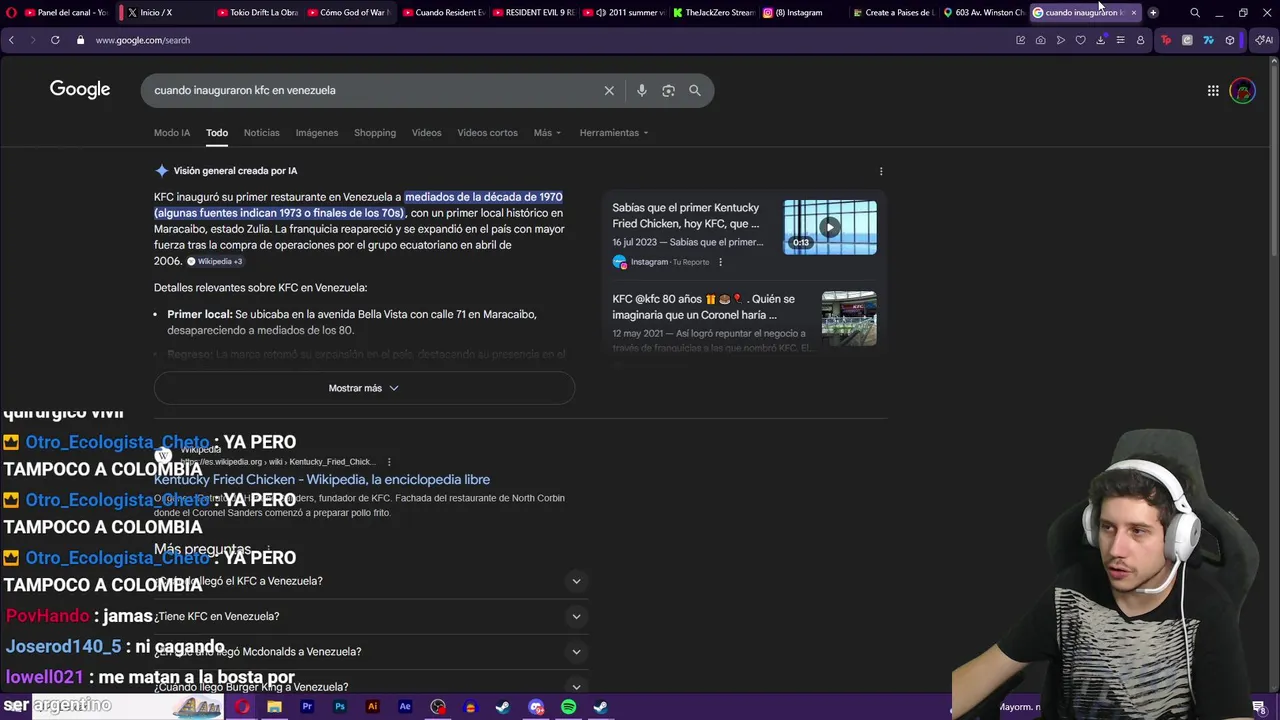Open 'KFC @kfc 80 años' result
The width and height of the screenshot is (1280, 720).
704,307
